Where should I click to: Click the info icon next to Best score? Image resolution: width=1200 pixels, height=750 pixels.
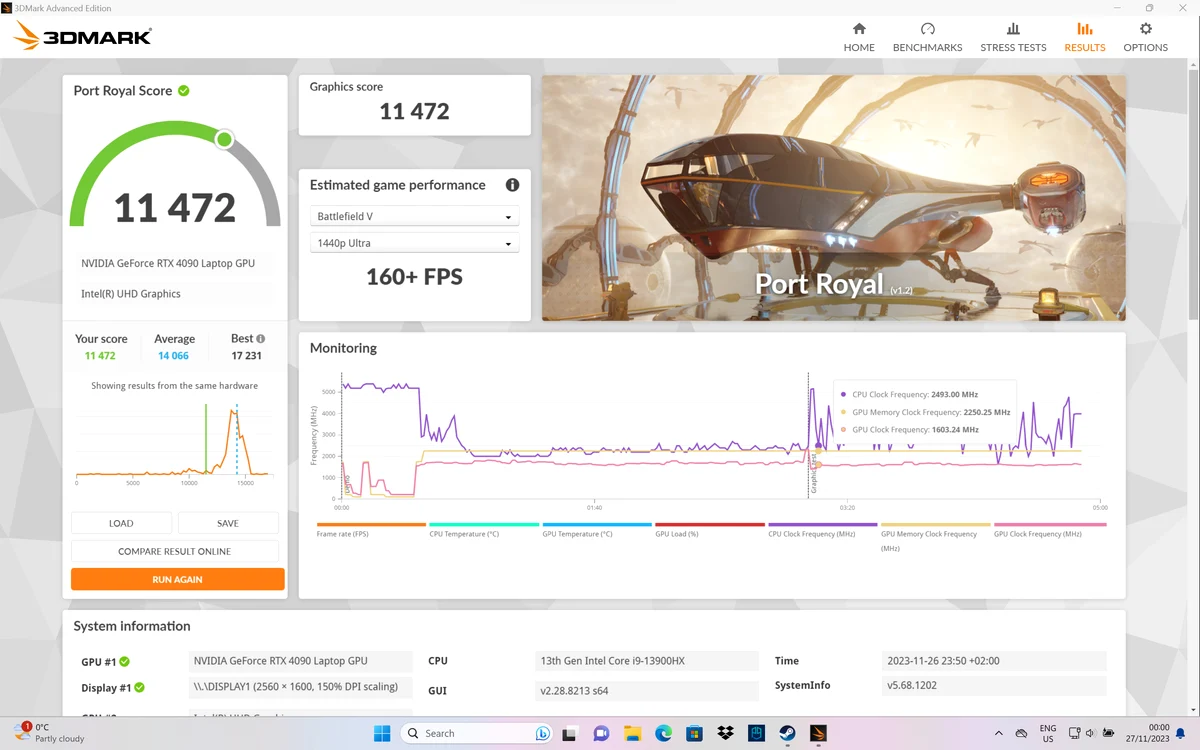(261, 339)
